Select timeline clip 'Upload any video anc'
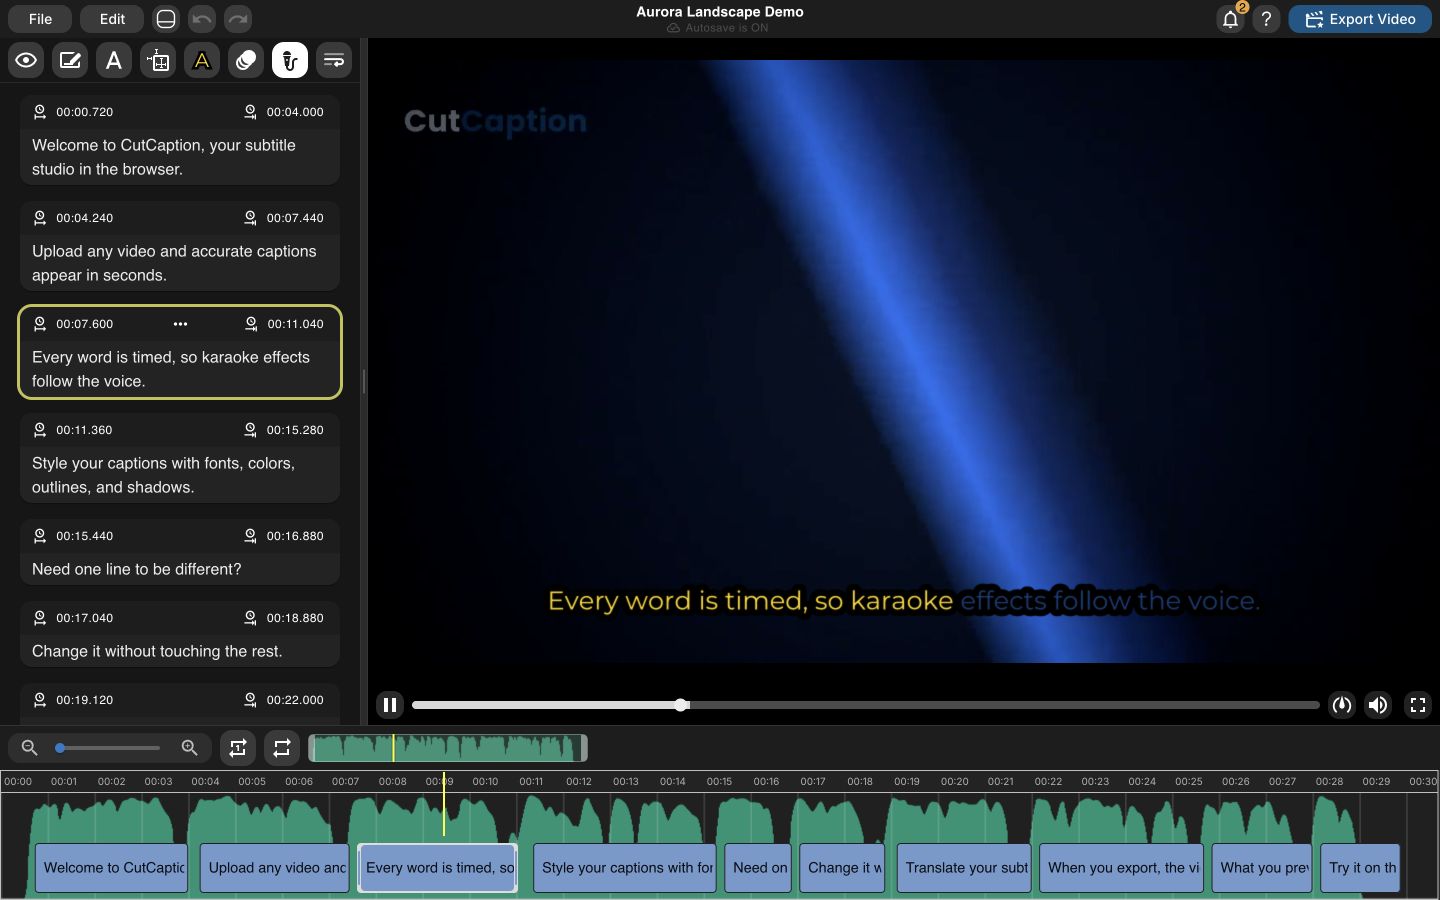The height and width of the screenshot is (900, 1440). click(274, 868)
